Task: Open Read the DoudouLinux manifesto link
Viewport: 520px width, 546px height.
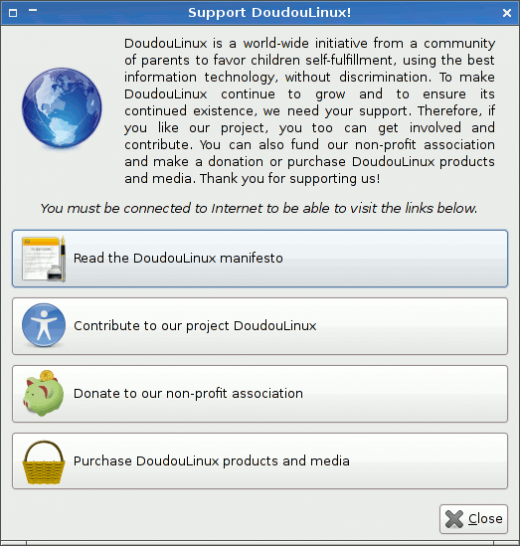Action: 260,259
